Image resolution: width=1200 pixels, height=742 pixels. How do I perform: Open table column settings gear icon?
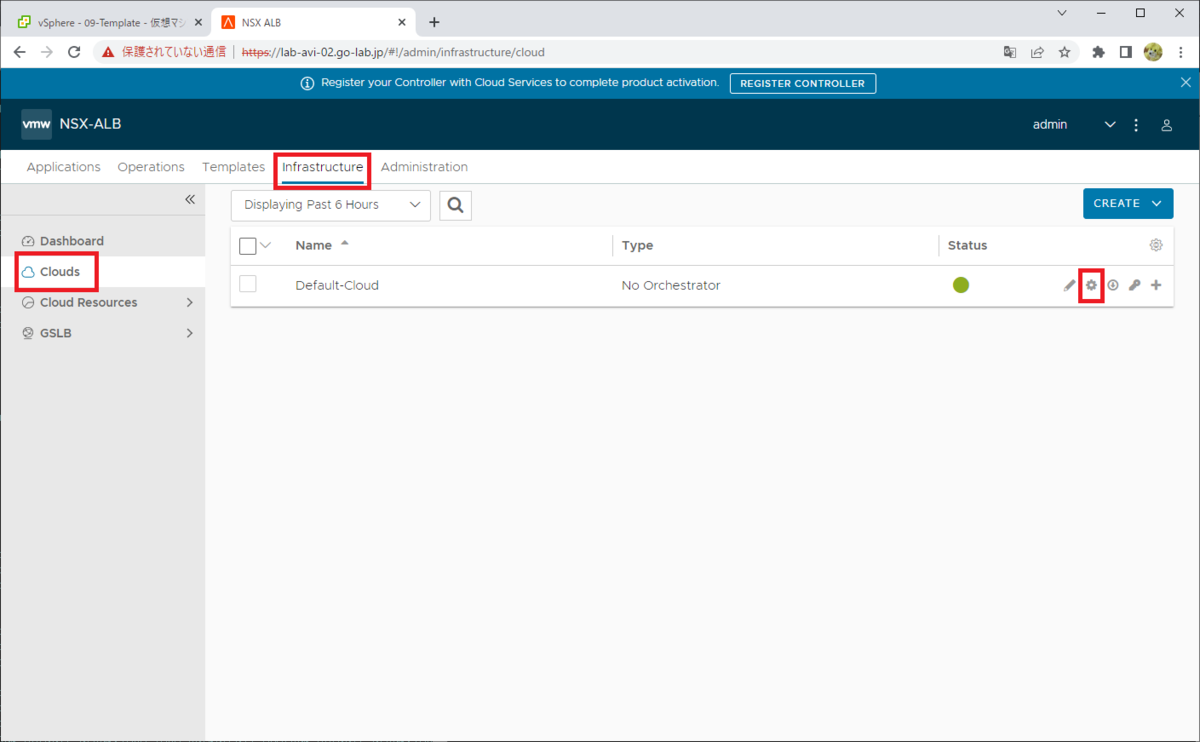(1156, 245)
